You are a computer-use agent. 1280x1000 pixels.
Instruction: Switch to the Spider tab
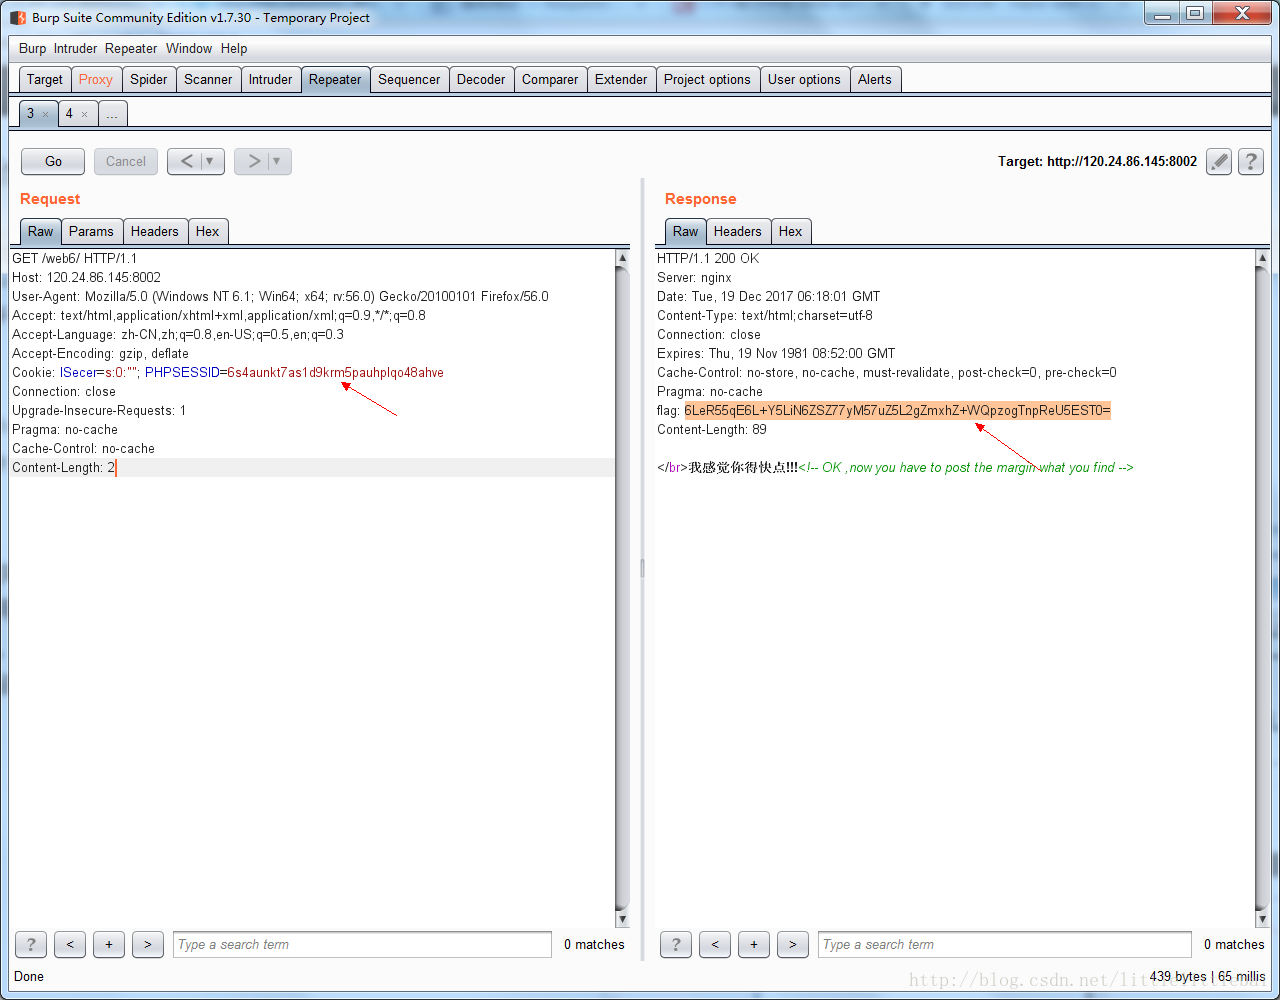point(149,79)
